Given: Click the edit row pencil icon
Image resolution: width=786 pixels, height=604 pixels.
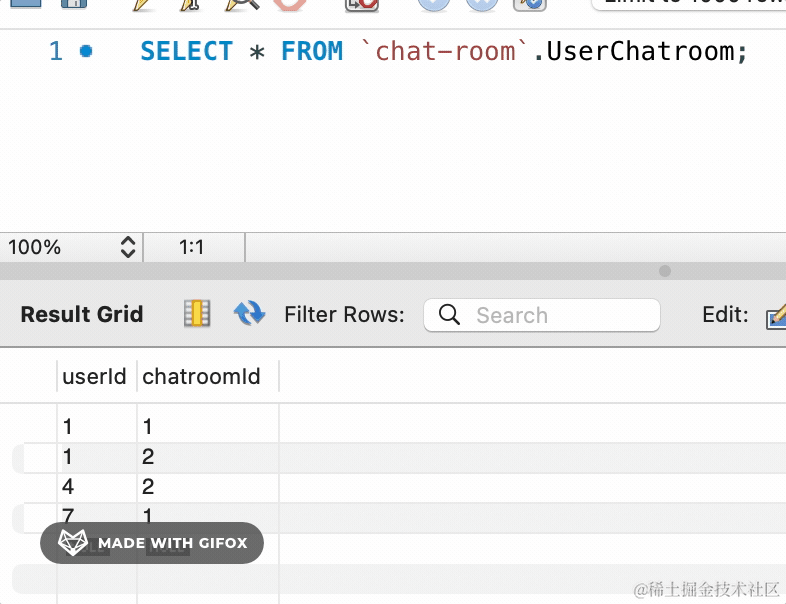Looking at the screenshot, I should click(776, 316).
